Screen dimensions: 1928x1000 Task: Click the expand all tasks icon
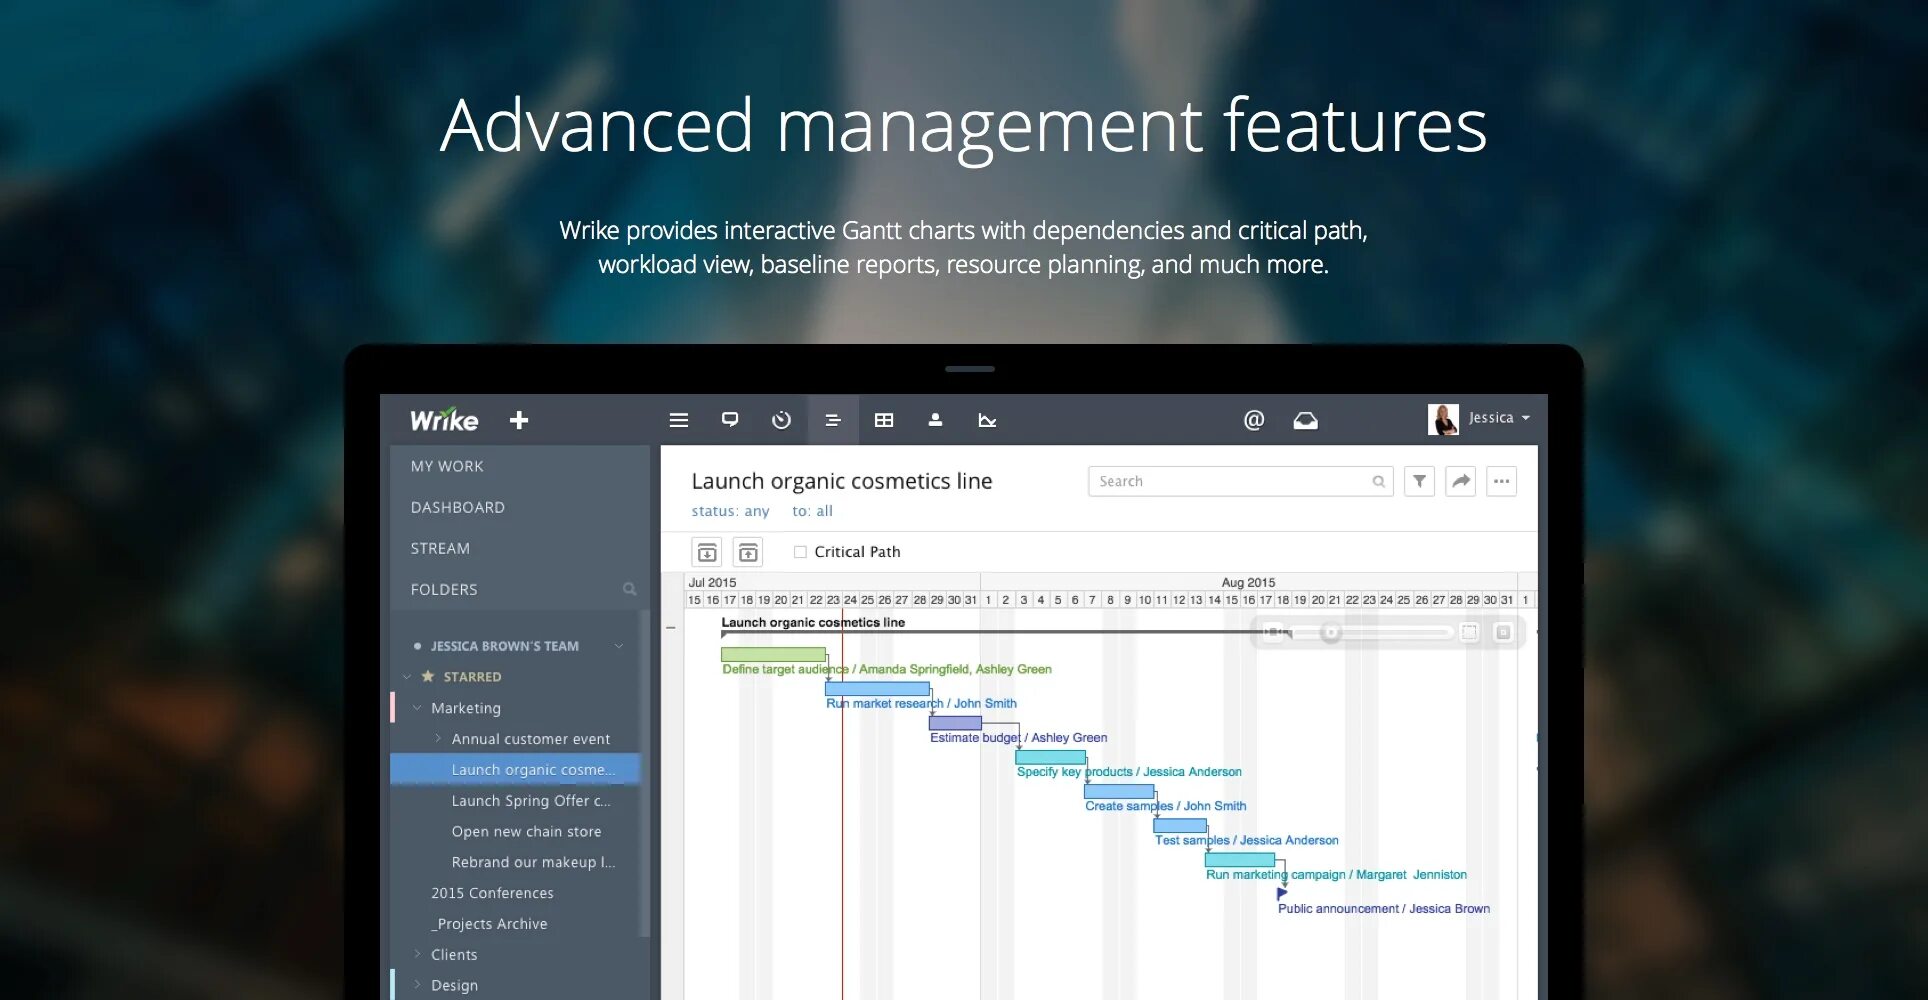(x=707, y=552)
